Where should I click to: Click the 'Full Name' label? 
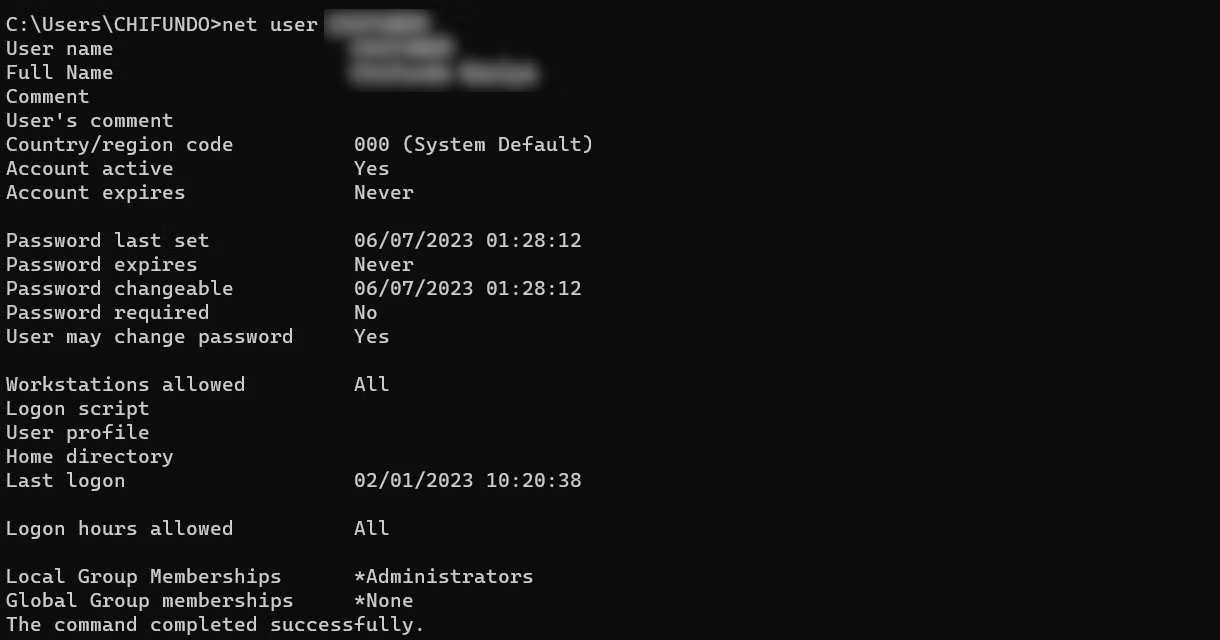click(60, 72)
